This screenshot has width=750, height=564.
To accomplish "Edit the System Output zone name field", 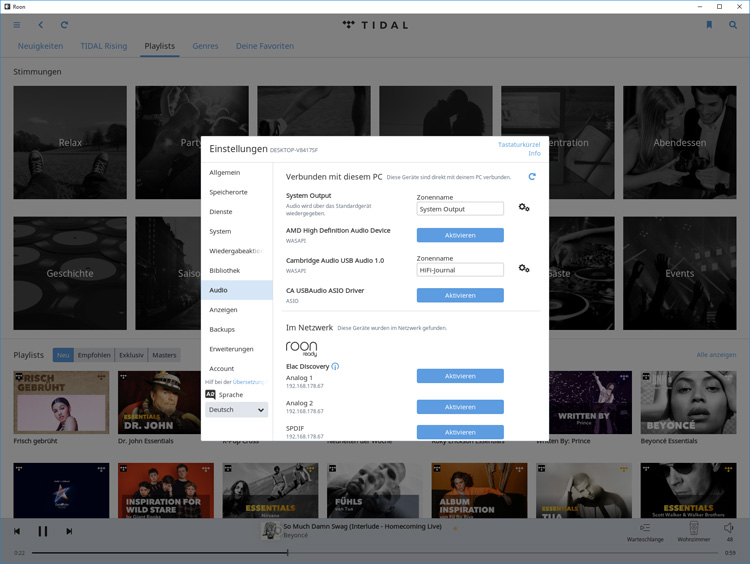I will click(460, 209).
